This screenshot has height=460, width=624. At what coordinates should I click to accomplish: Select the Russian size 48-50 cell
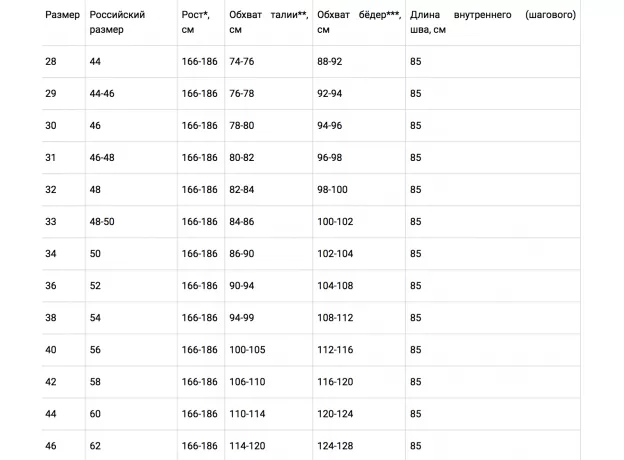(103, 222)
